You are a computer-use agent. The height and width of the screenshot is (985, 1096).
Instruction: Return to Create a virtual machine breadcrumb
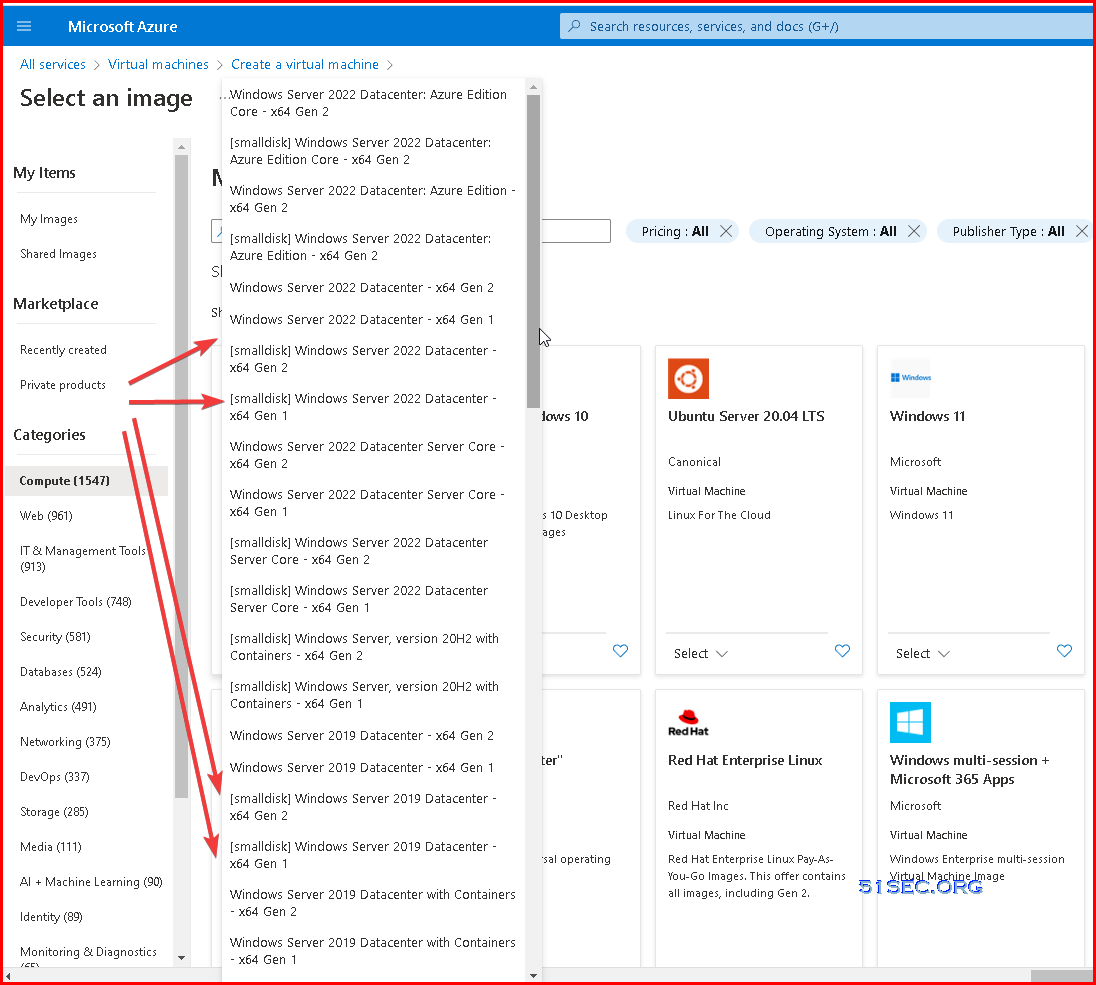click(x=305, y=64)
